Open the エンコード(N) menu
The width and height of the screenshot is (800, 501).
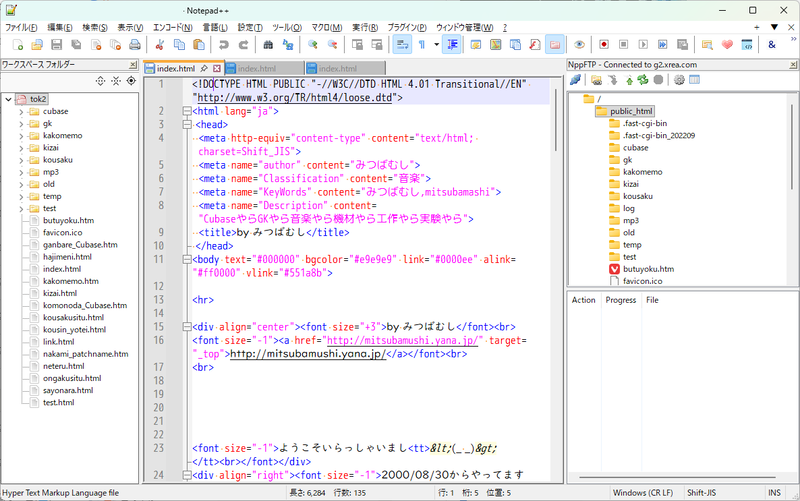pos(172,28)
